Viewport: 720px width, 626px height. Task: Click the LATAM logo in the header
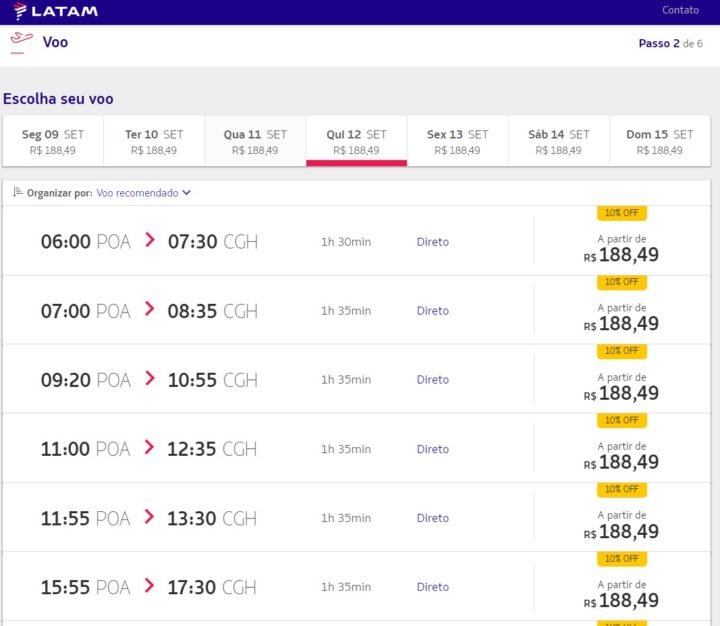coord(56,11)
